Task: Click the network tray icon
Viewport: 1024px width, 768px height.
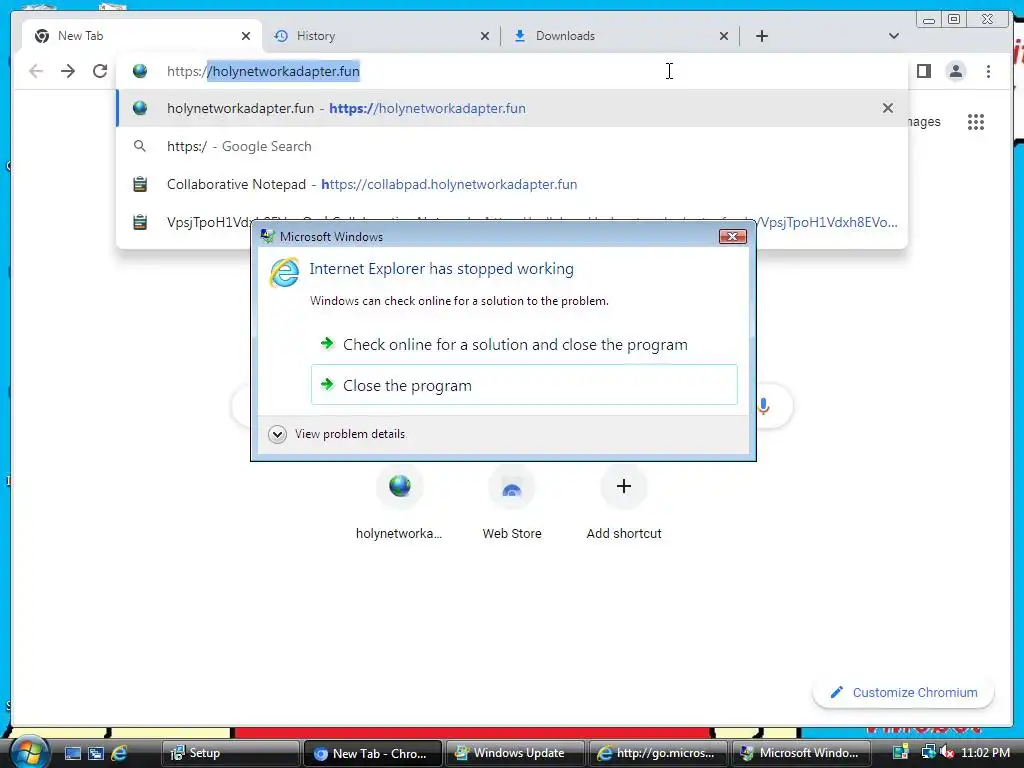Action: coord(927,752)
